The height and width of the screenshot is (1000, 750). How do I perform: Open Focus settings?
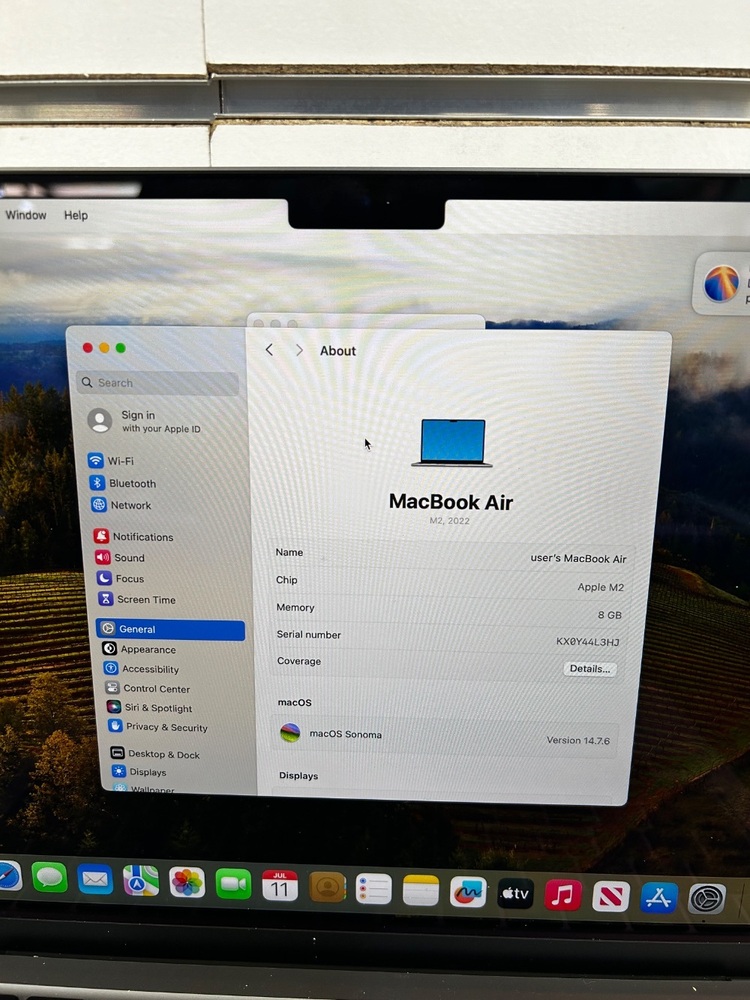120,578
